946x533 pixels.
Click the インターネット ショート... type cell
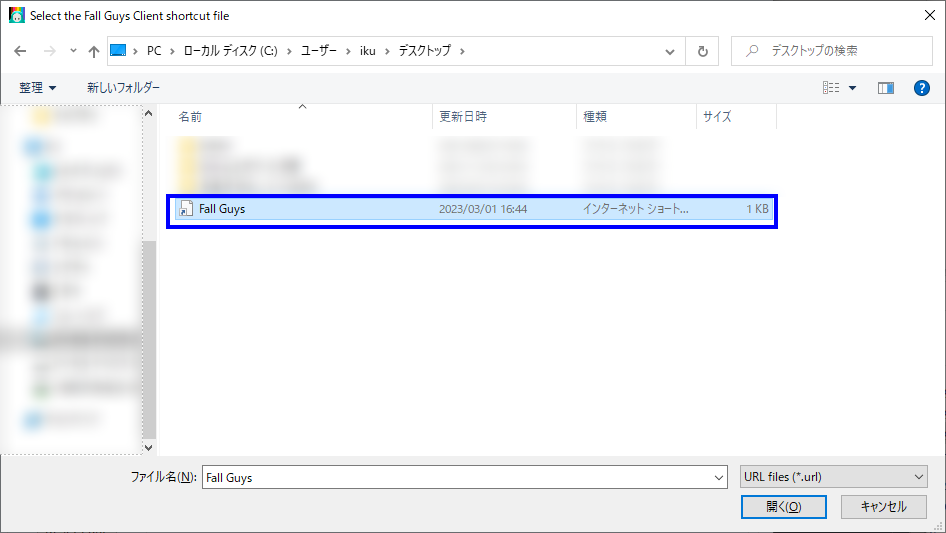point(635,209)
